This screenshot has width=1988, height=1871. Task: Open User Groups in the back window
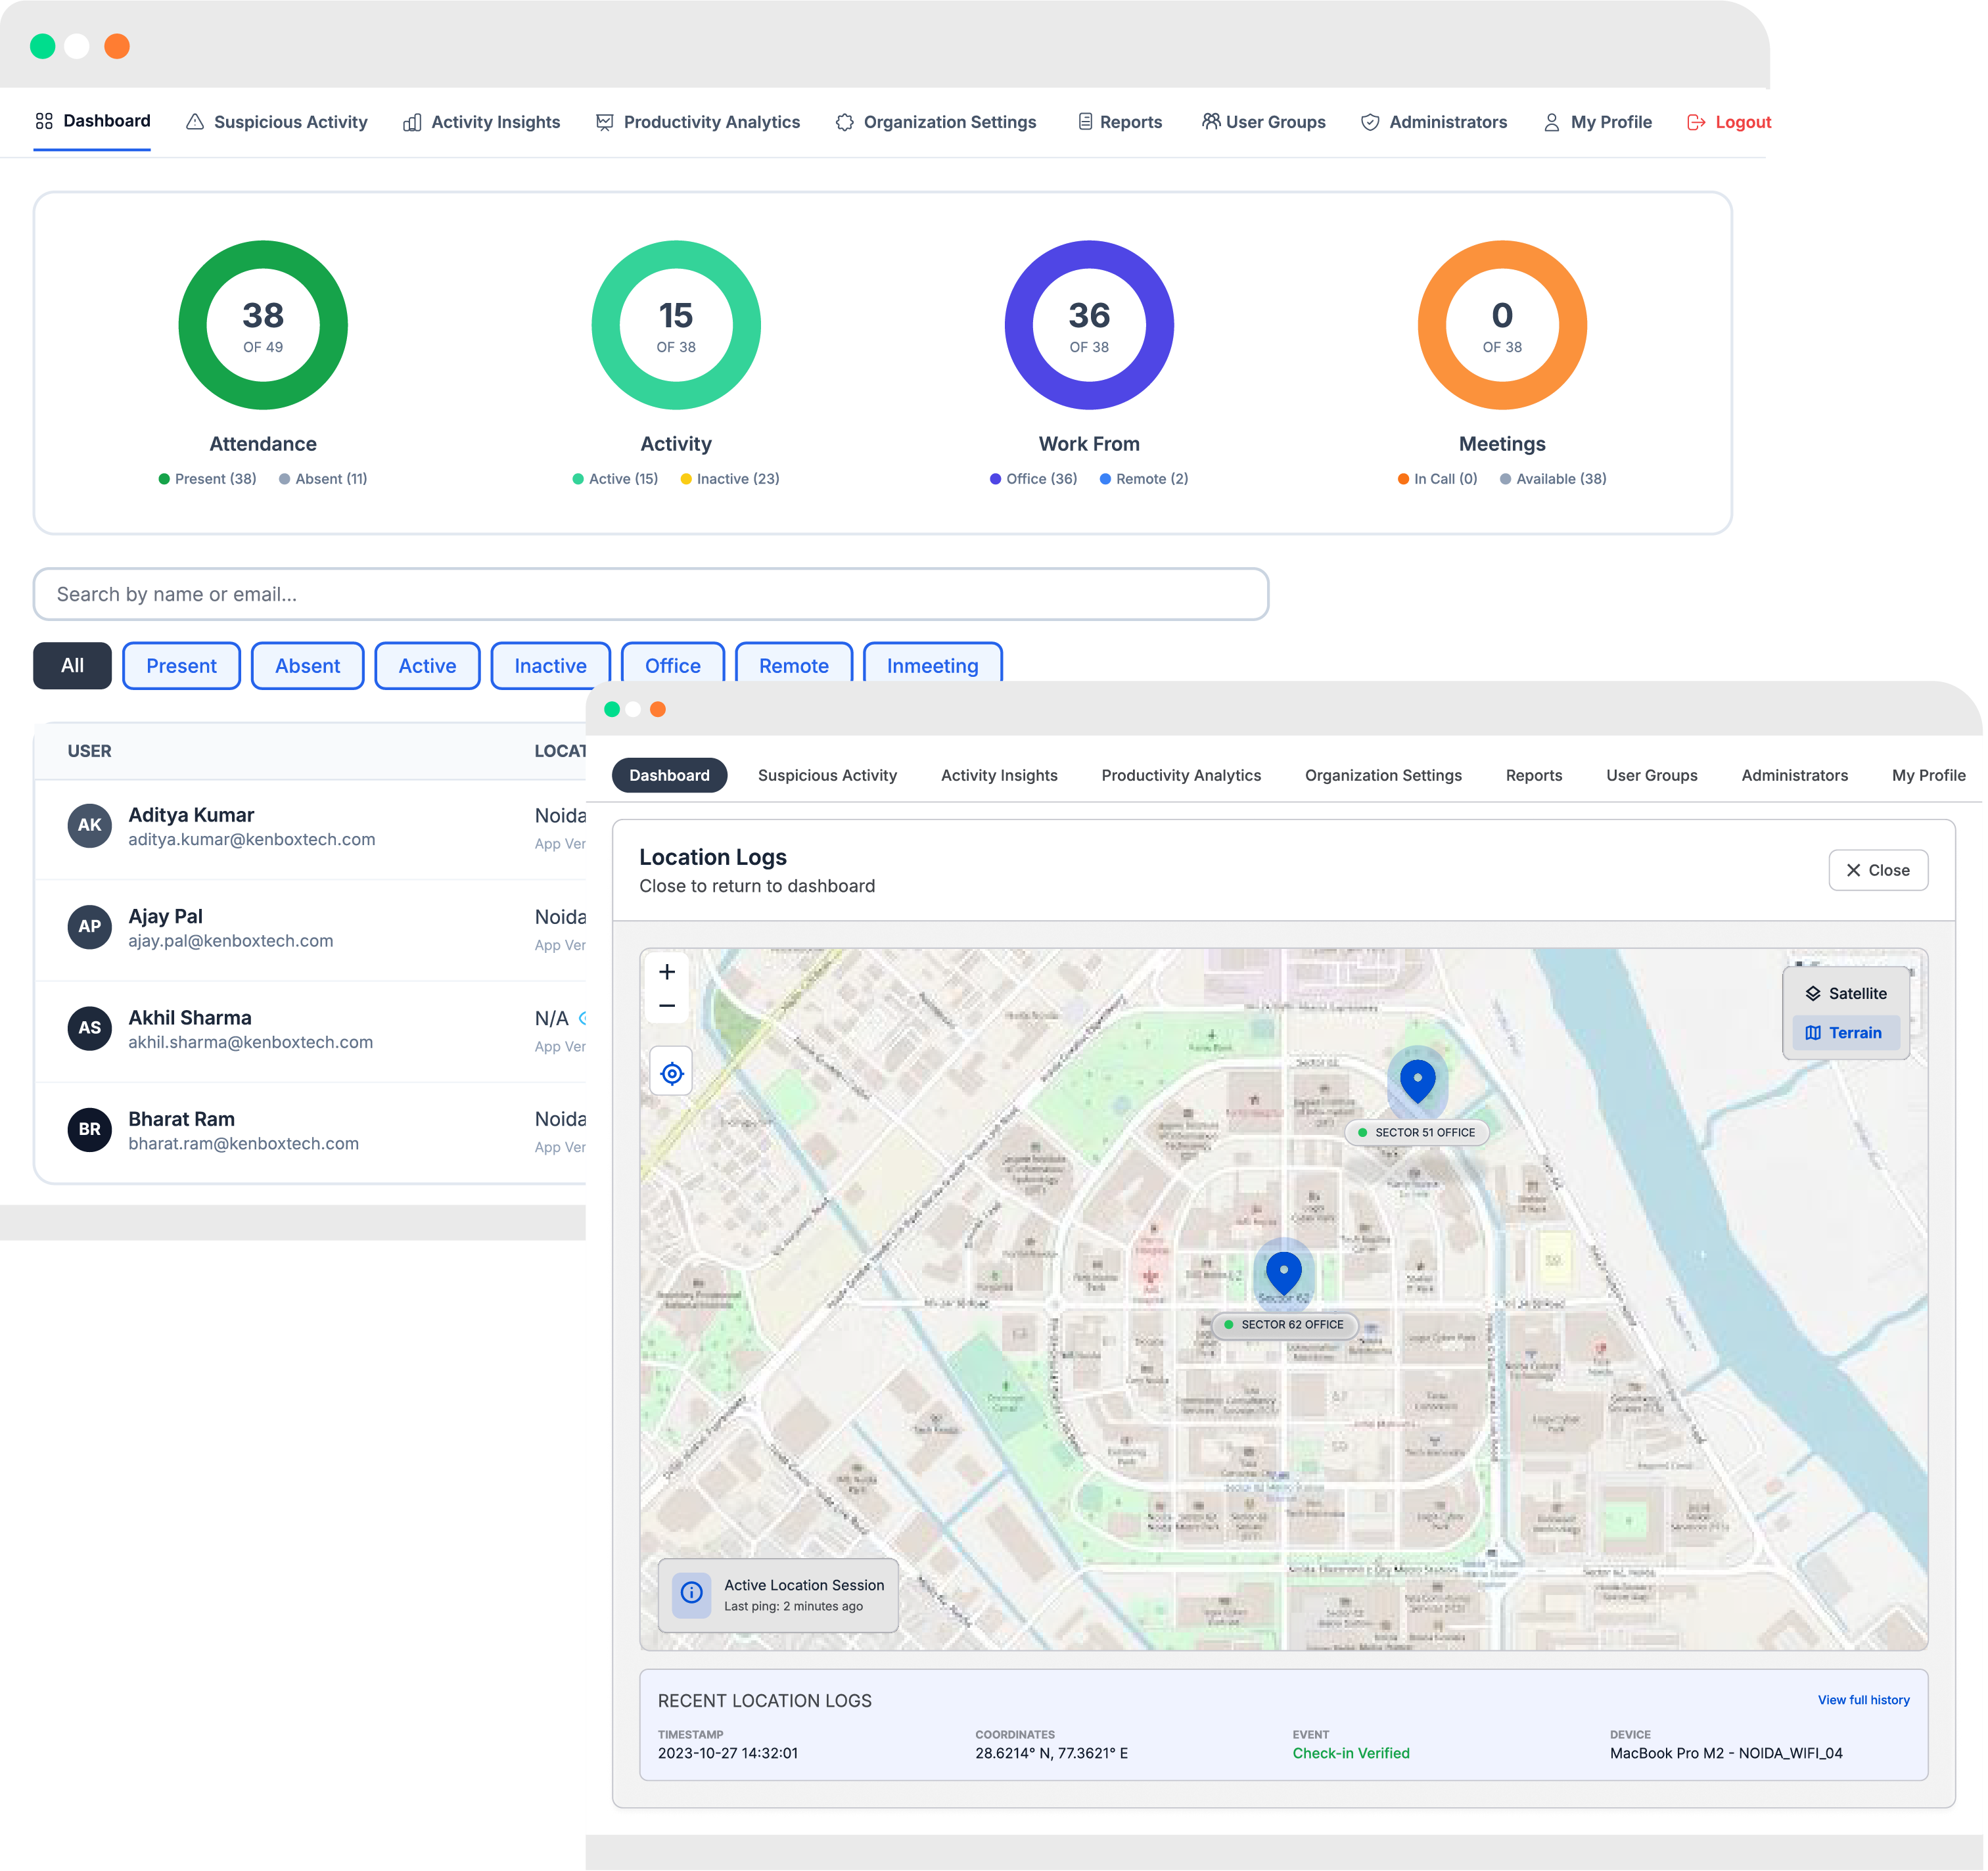point(1264,122)
